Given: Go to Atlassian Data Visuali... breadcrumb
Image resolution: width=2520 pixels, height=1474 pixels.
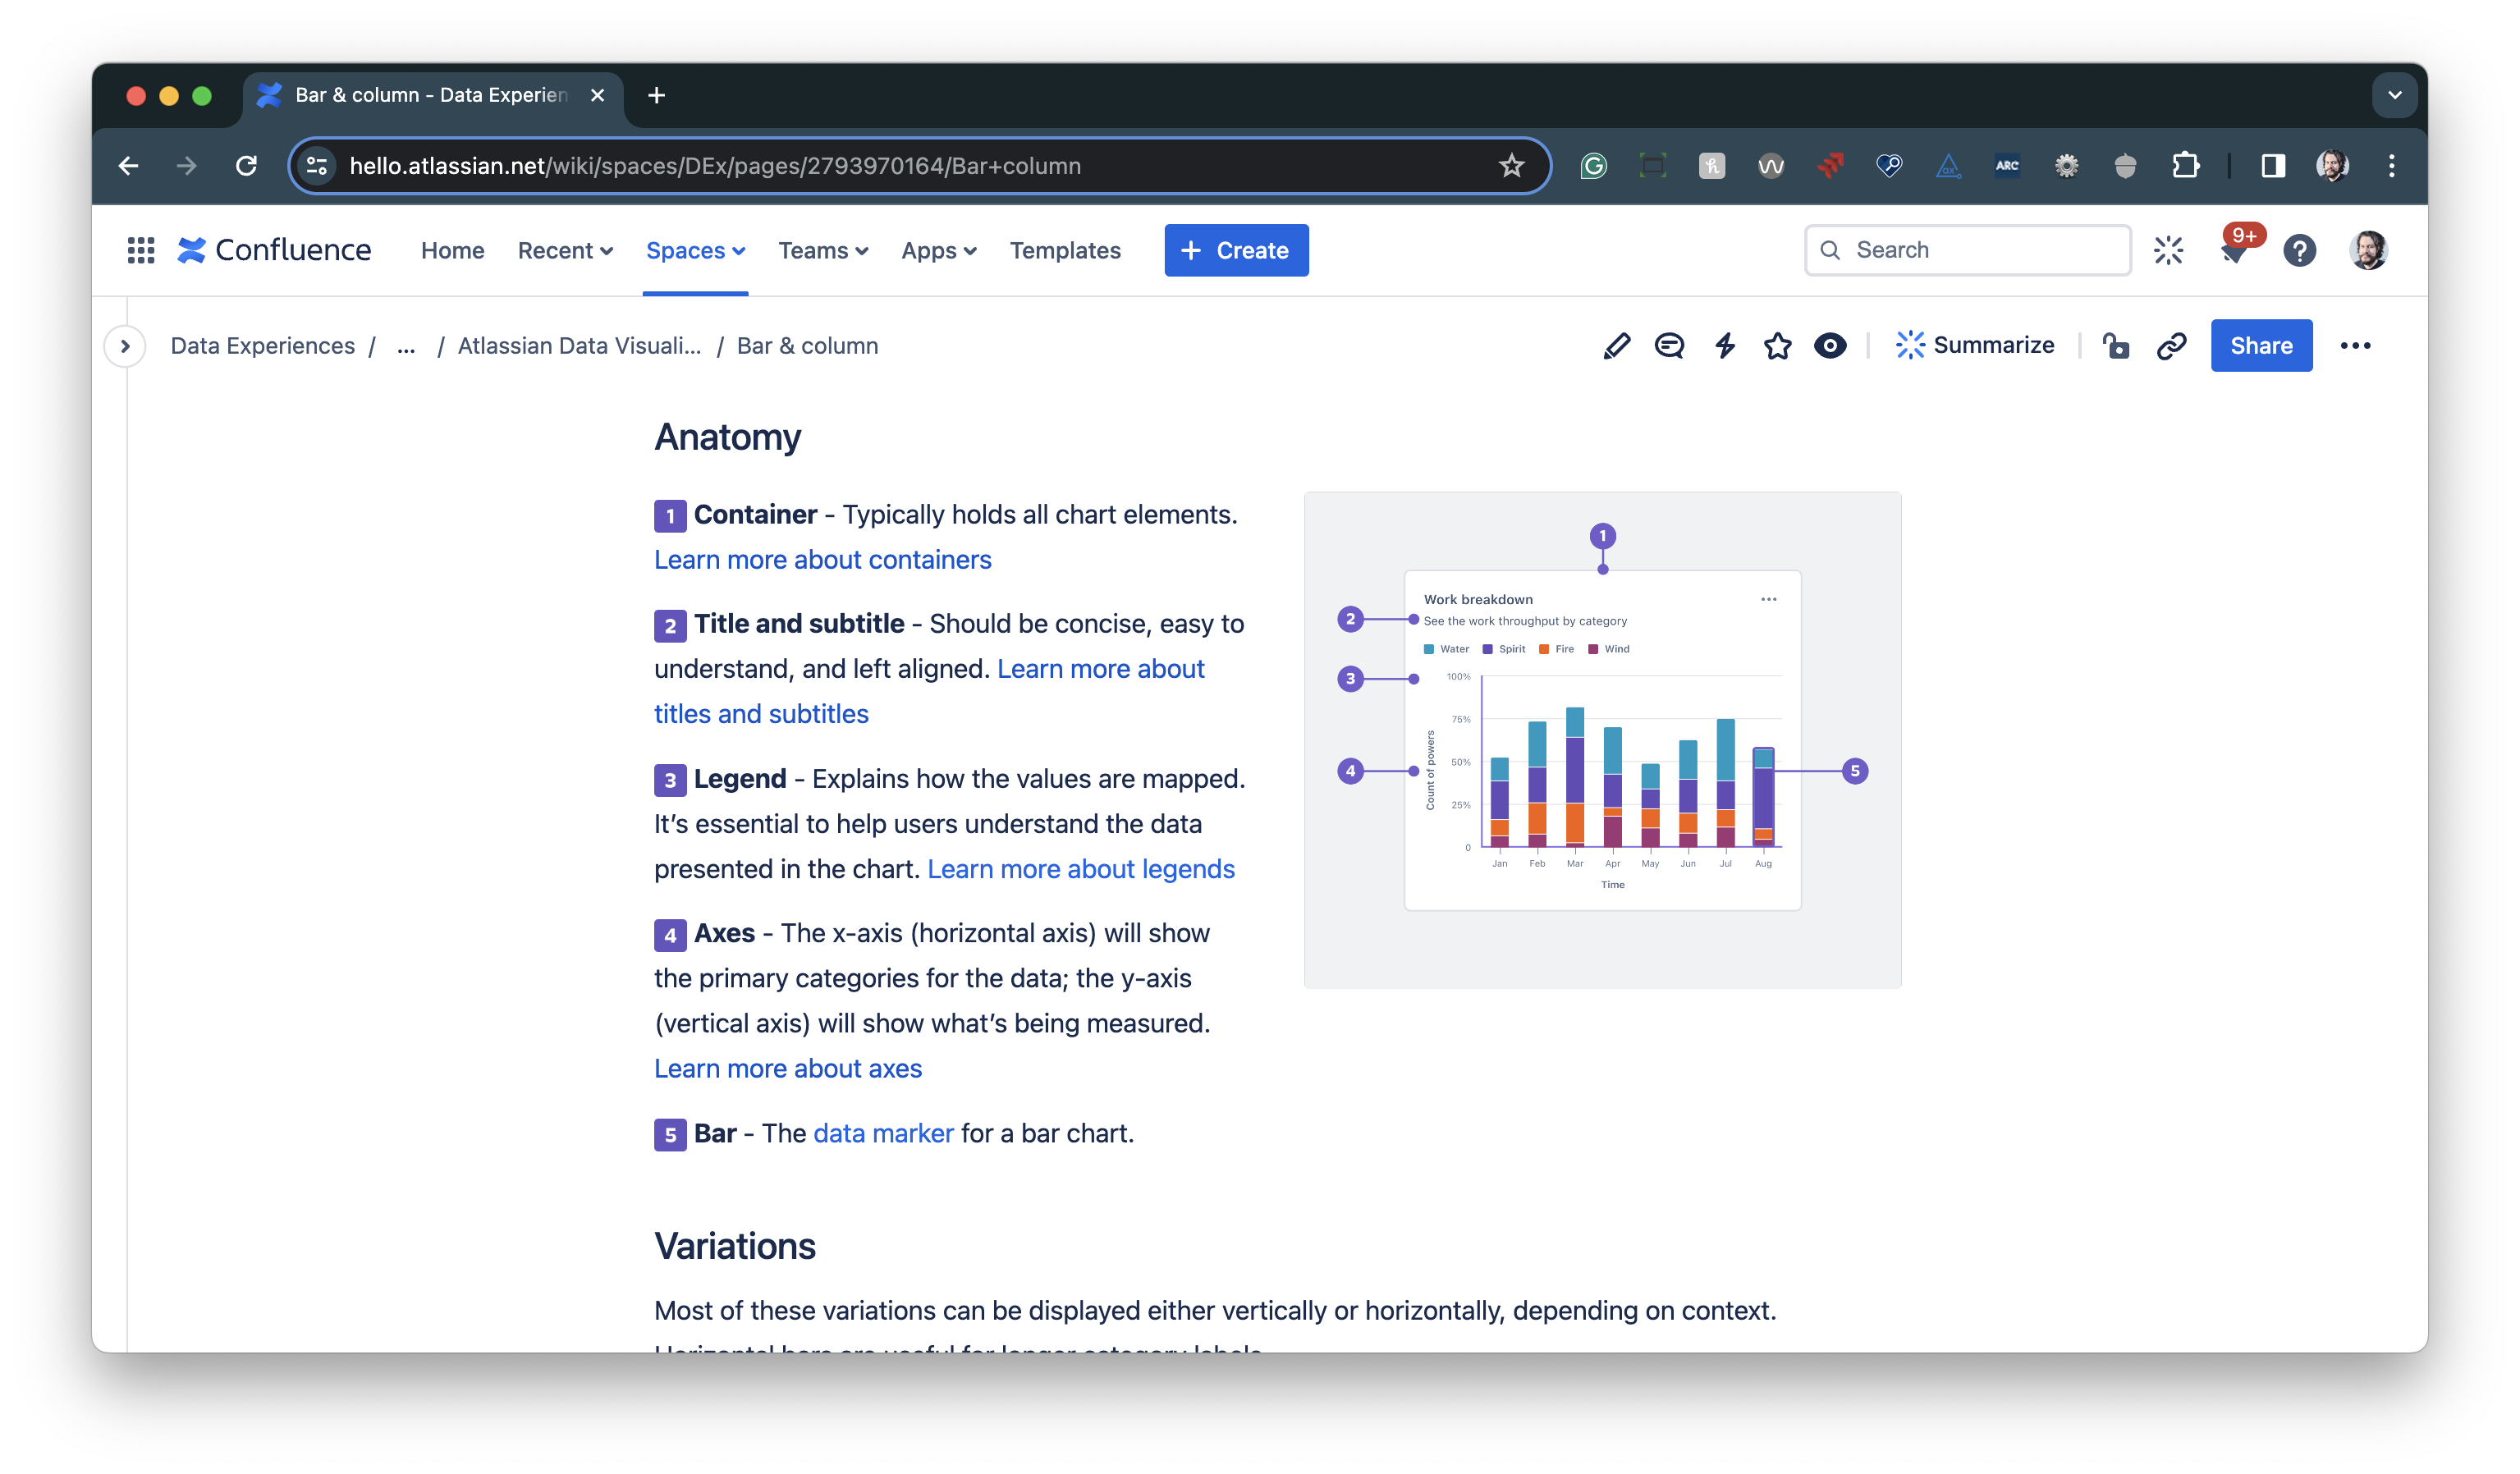Looking at the screenshot, I should pyautogui.click(x=579, y=346).
